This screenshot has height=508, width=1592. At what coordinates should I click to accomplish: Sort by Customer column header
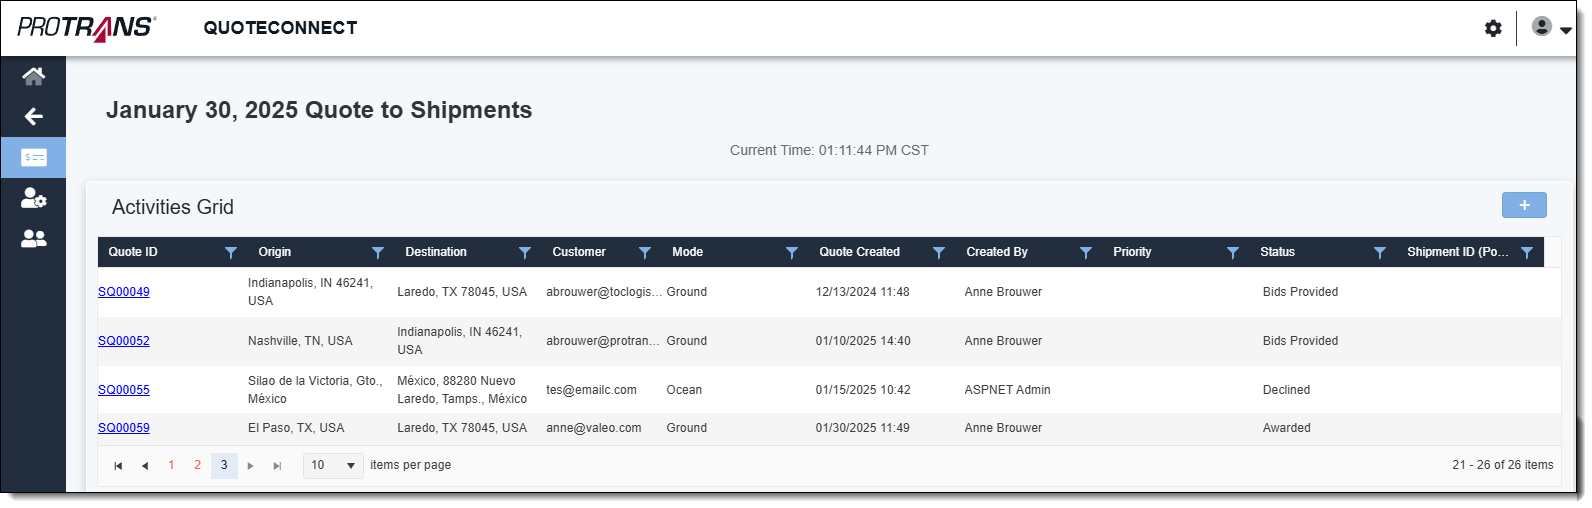point(579,252)
